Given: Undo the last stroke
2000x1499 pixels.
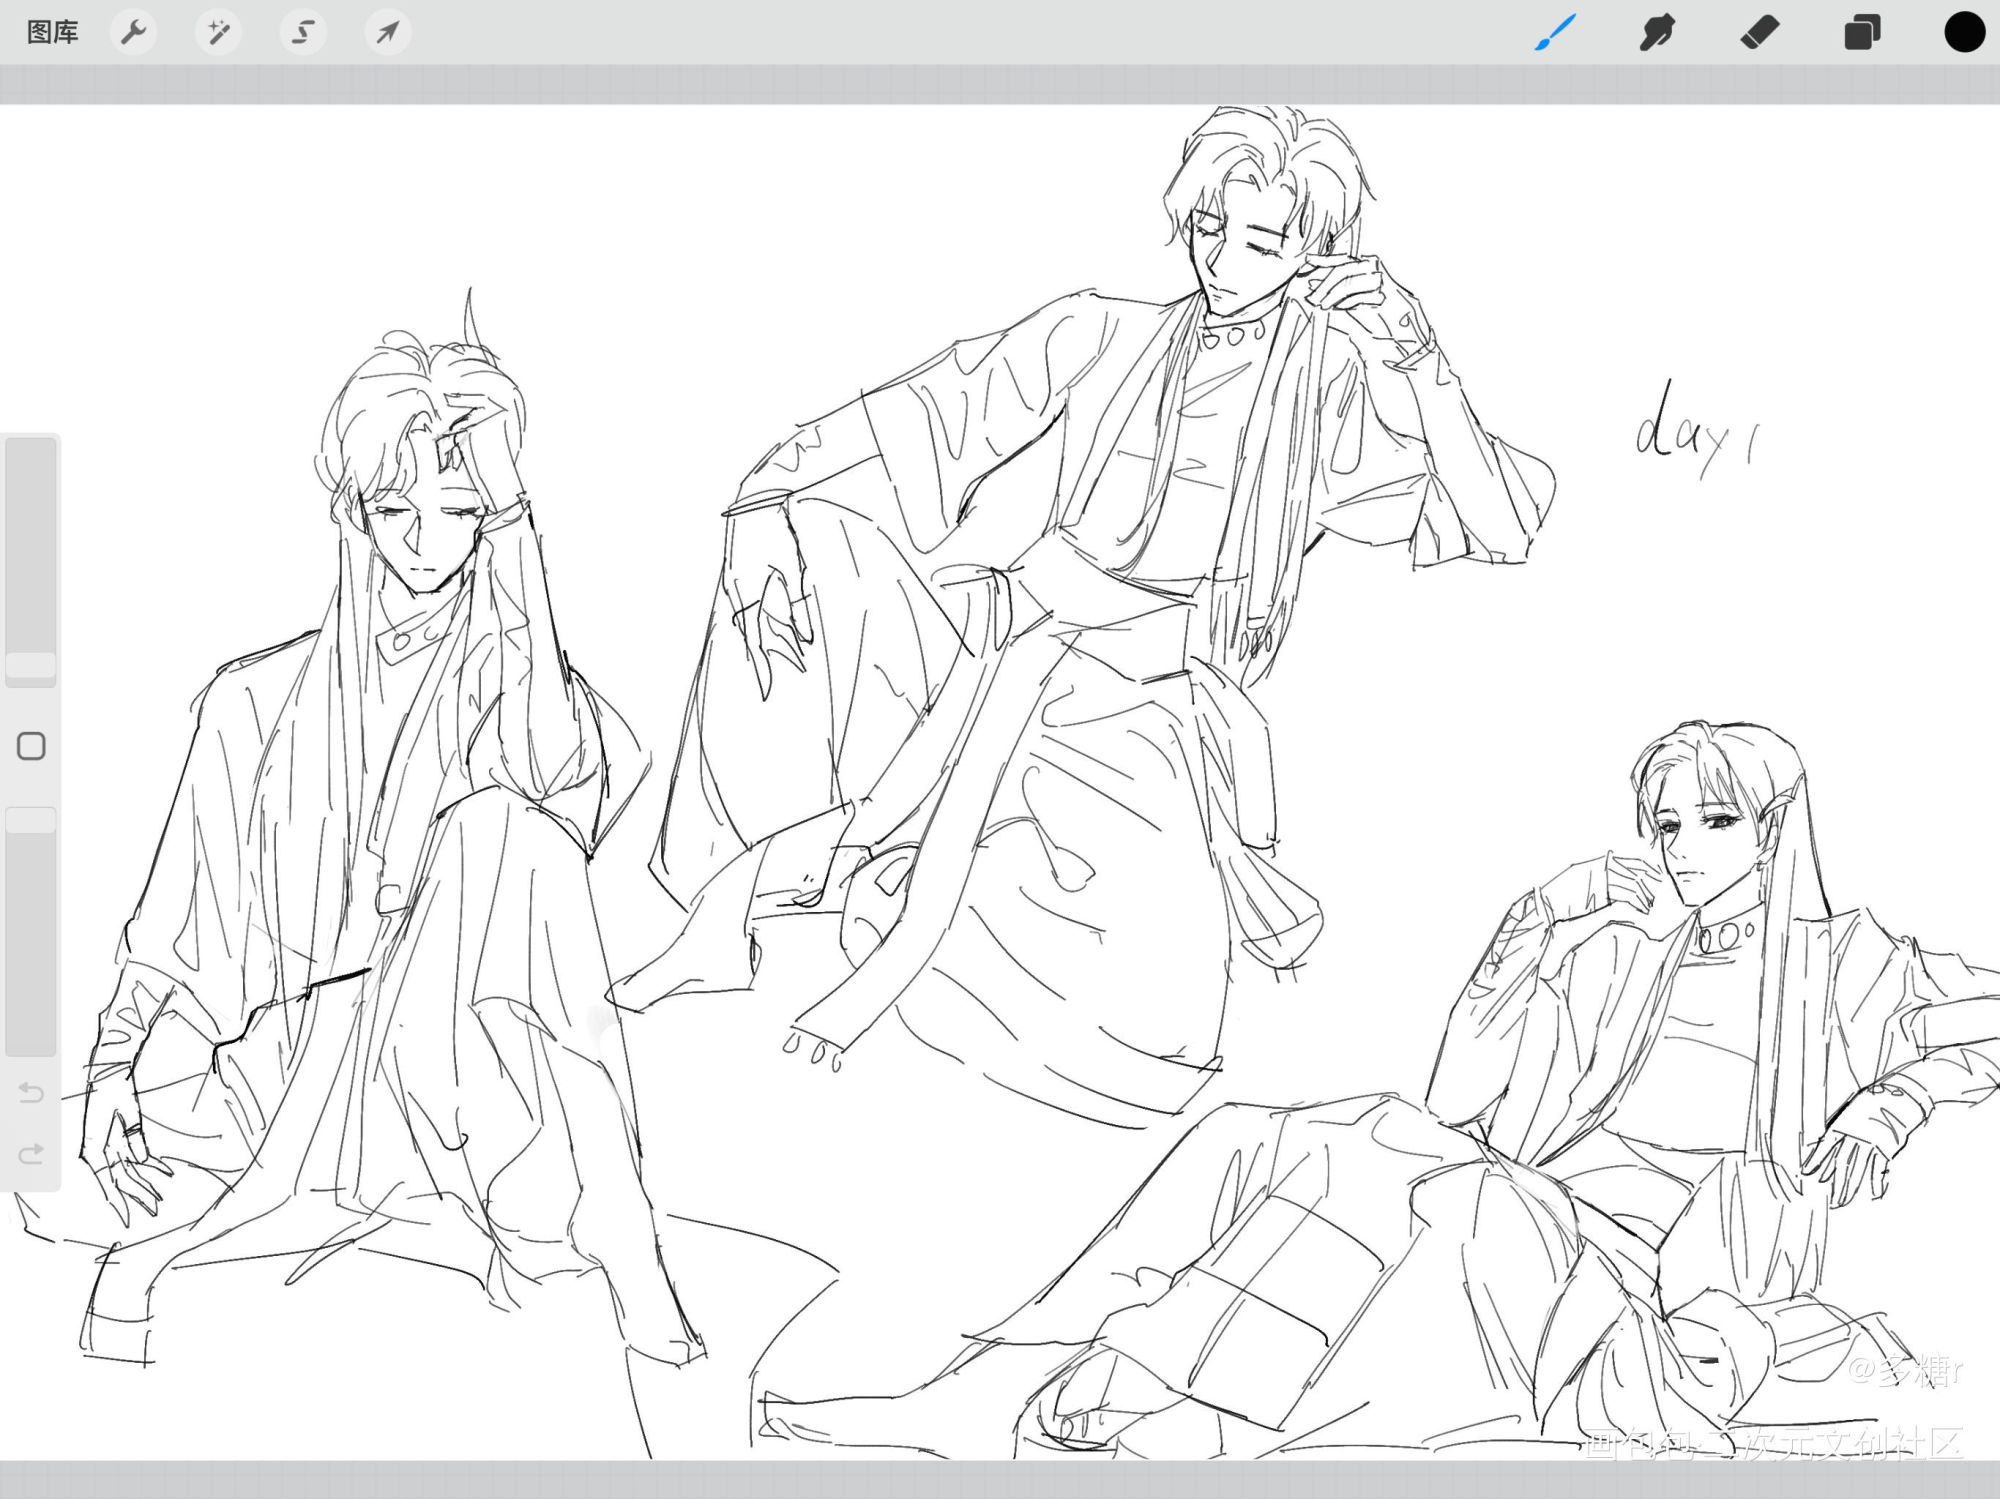Looking at the screenshot, I should click(x=31, y=1093).
